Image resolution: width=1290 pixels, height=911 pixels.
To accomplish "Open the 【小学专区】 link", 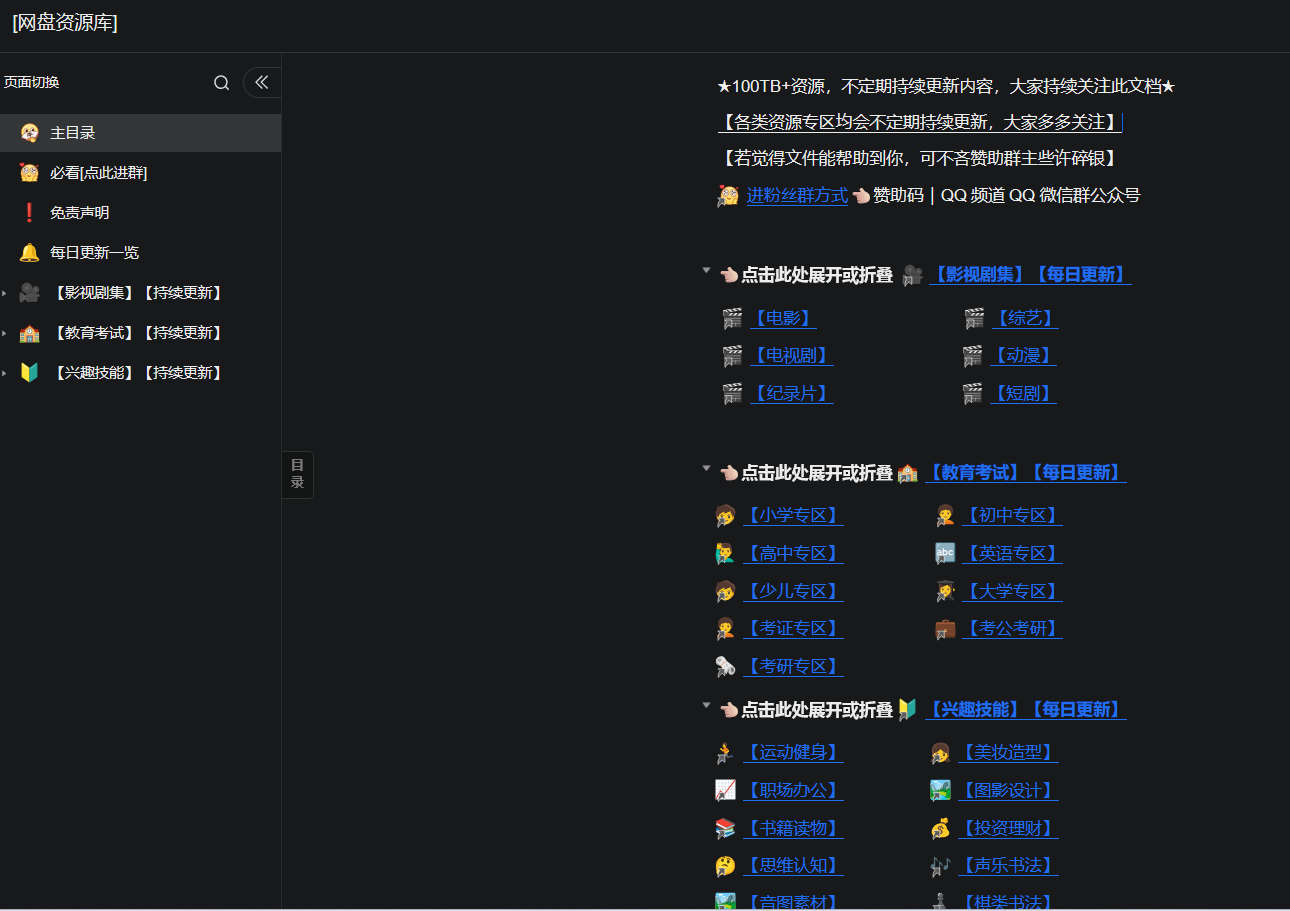I will pyautogui.click(x=793, y=516).
